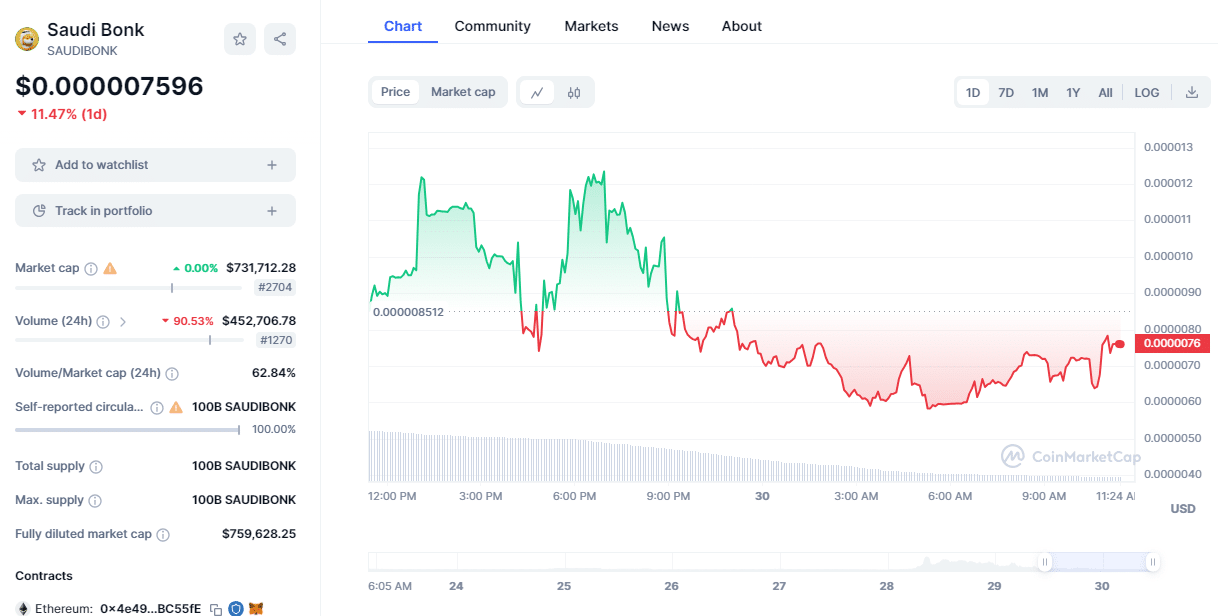Open the share icon next to title
The width and height of the screenshot is (1218, 616).
(280, 39)
